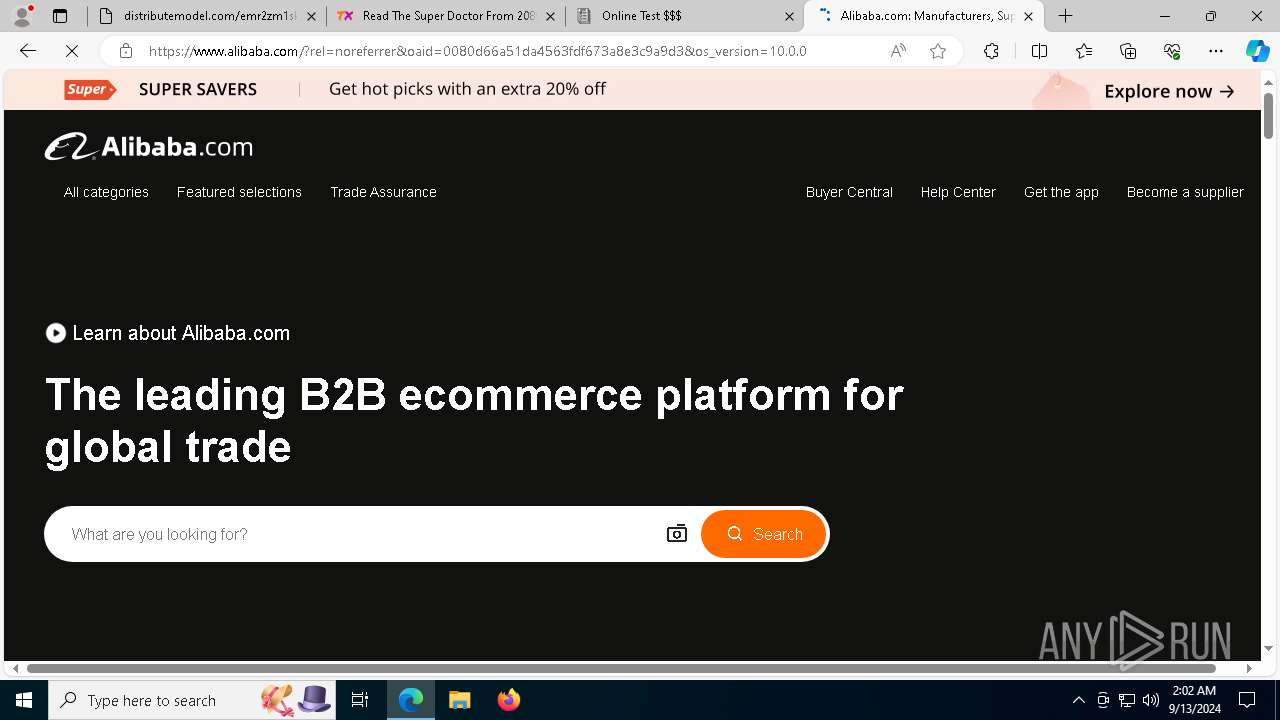Click the 'Get hot picks' banner text
Viewport: 1280px width, 720px height.
click(x=467, y=89)
